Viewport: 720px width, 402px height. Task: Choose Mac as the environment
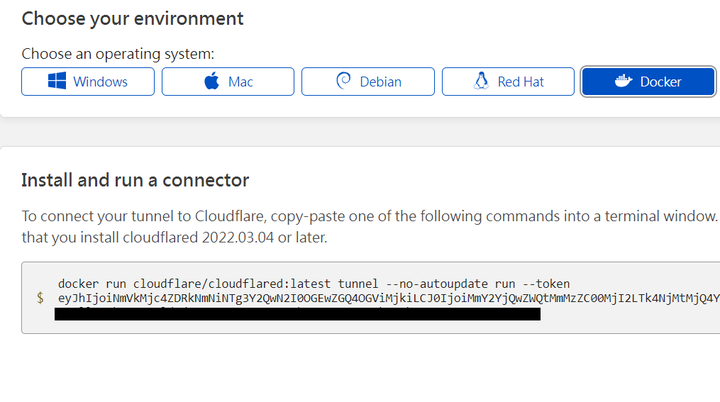pos(228,82)
